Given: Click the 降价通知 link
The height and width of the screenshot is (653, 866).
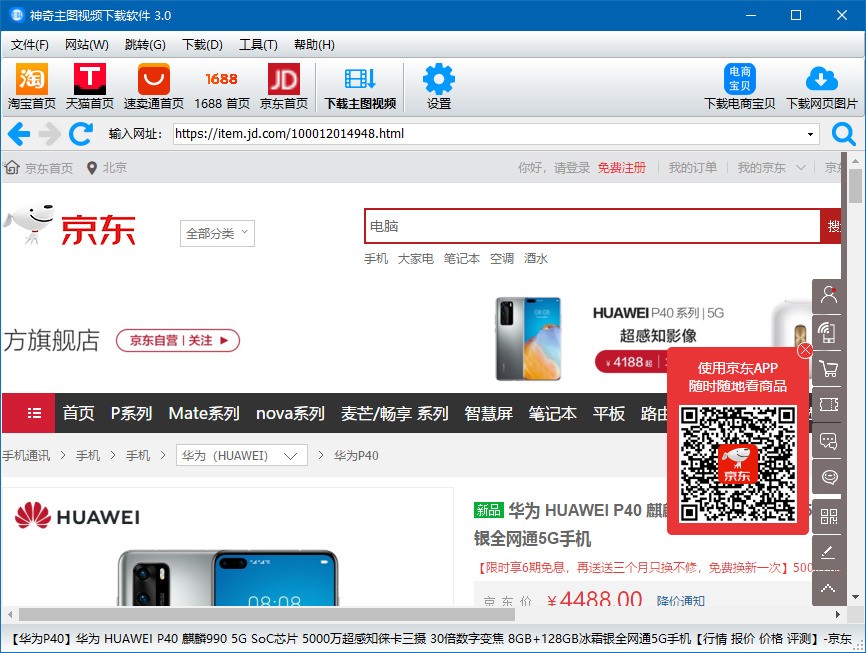Looking at the screenshot, I should coord(680,601).
